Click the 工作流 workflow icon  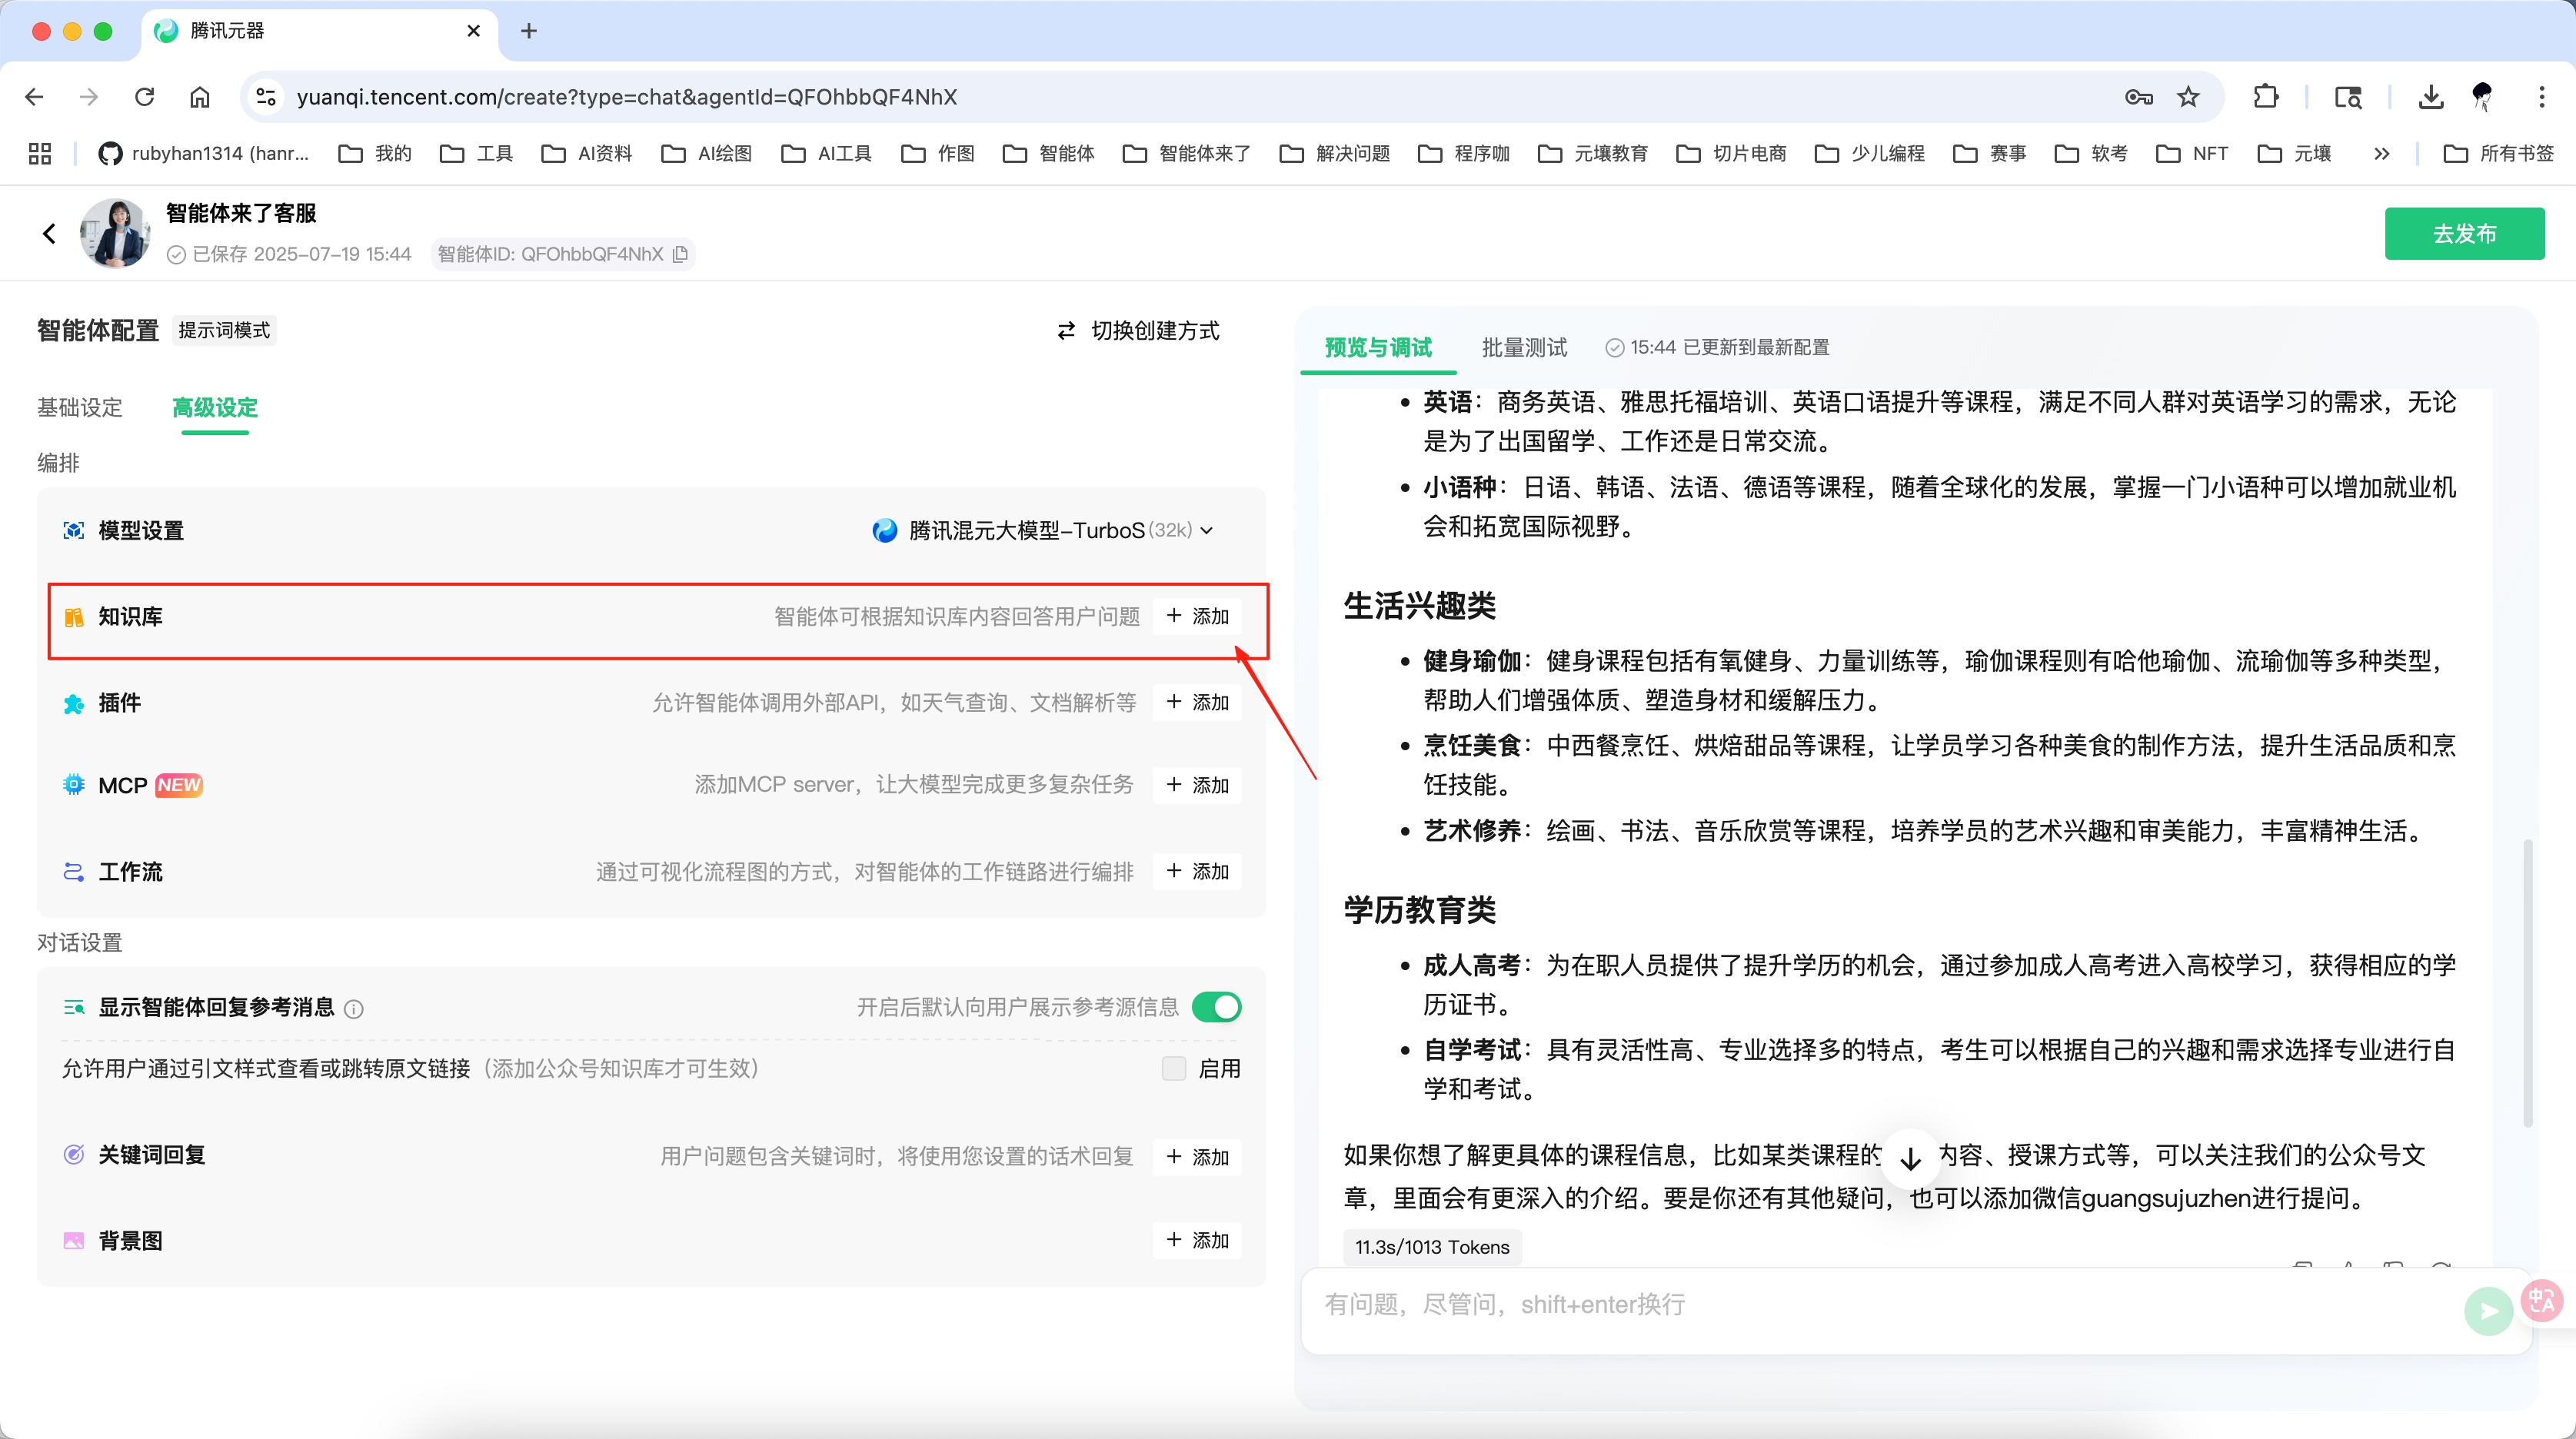74,872
